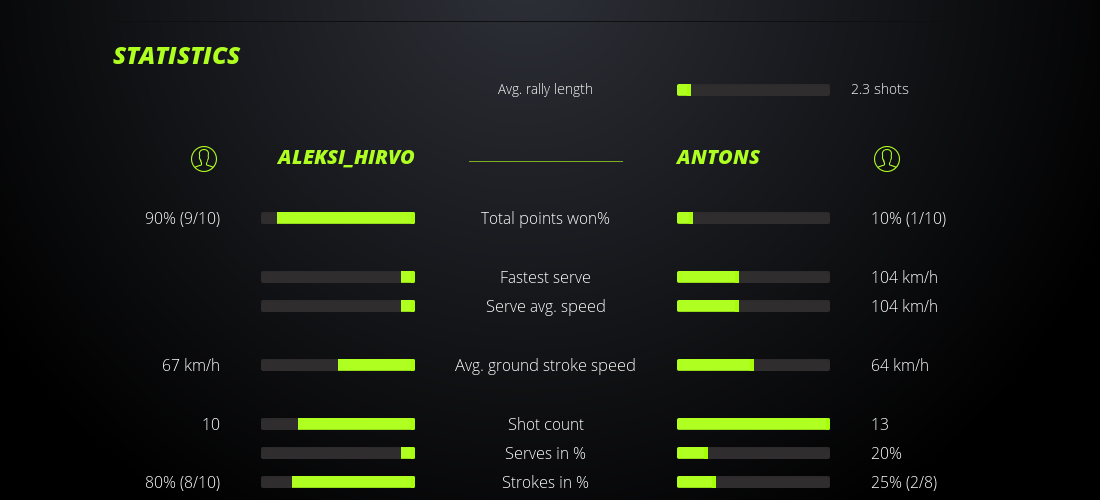
Task: Click the STATISTICS heading
Action: pyautogui.click(x=177, y=55)
